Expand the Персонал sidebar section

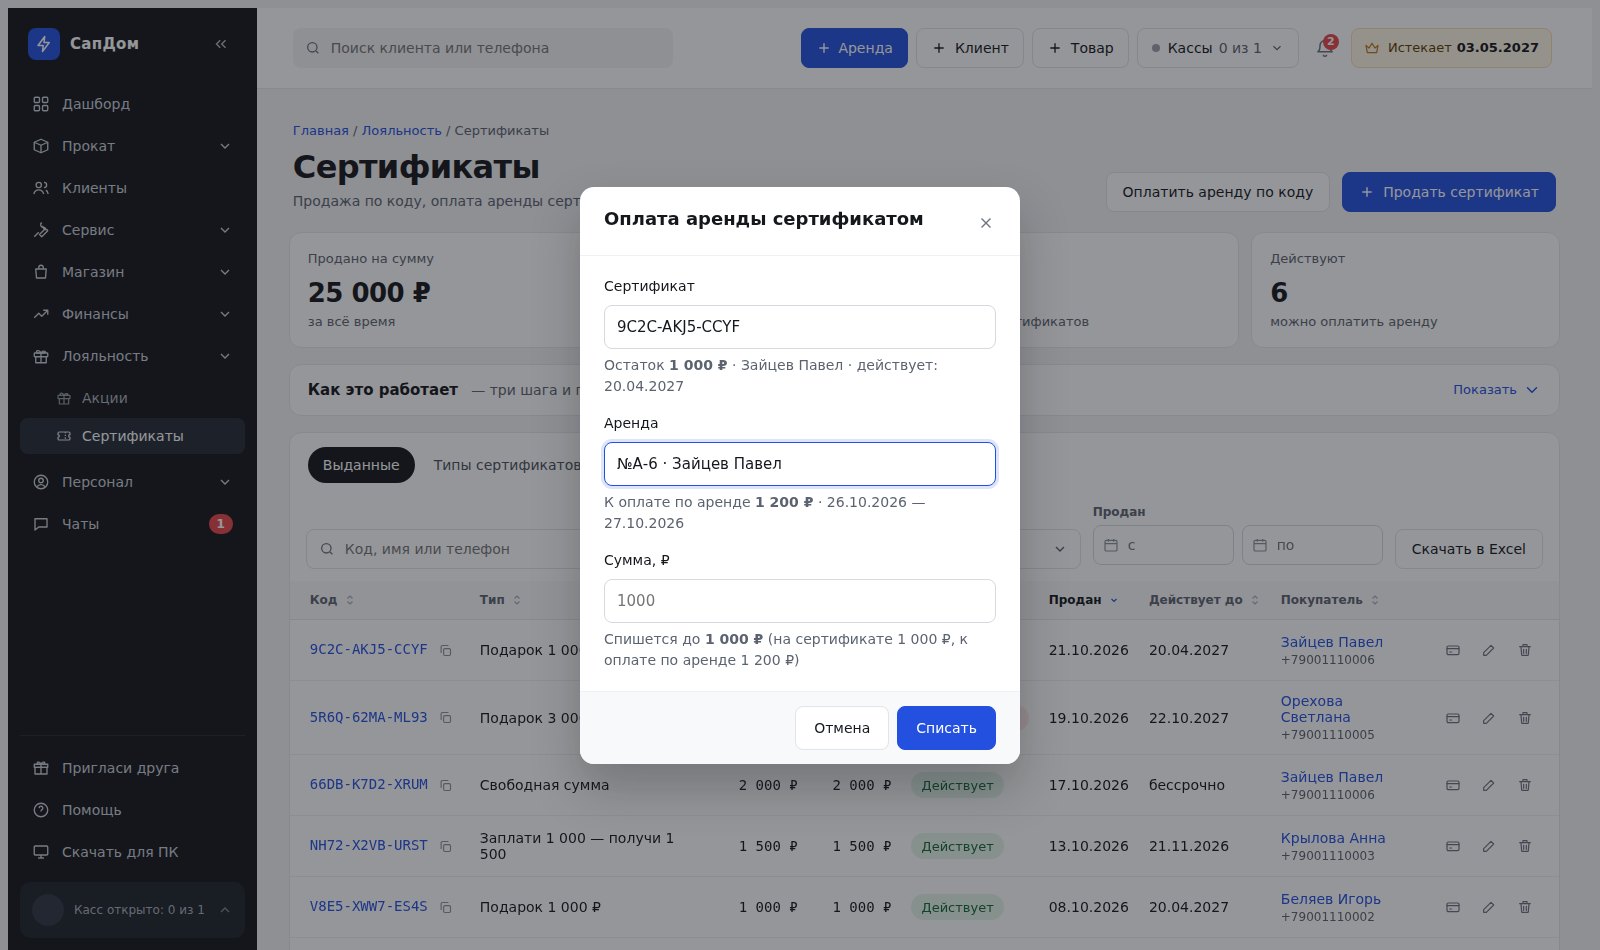[x=132, y=482]
